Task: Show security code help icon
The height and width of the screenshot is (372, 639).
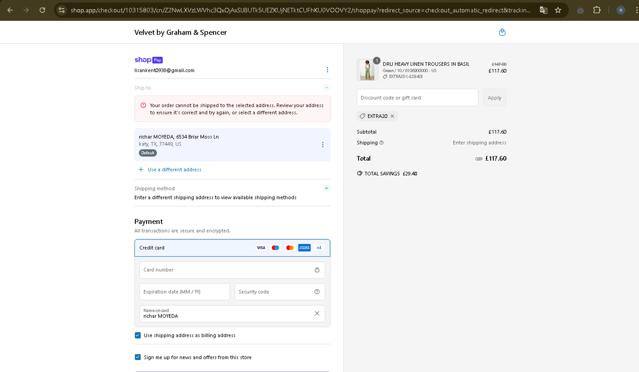Action: point(317,292)
